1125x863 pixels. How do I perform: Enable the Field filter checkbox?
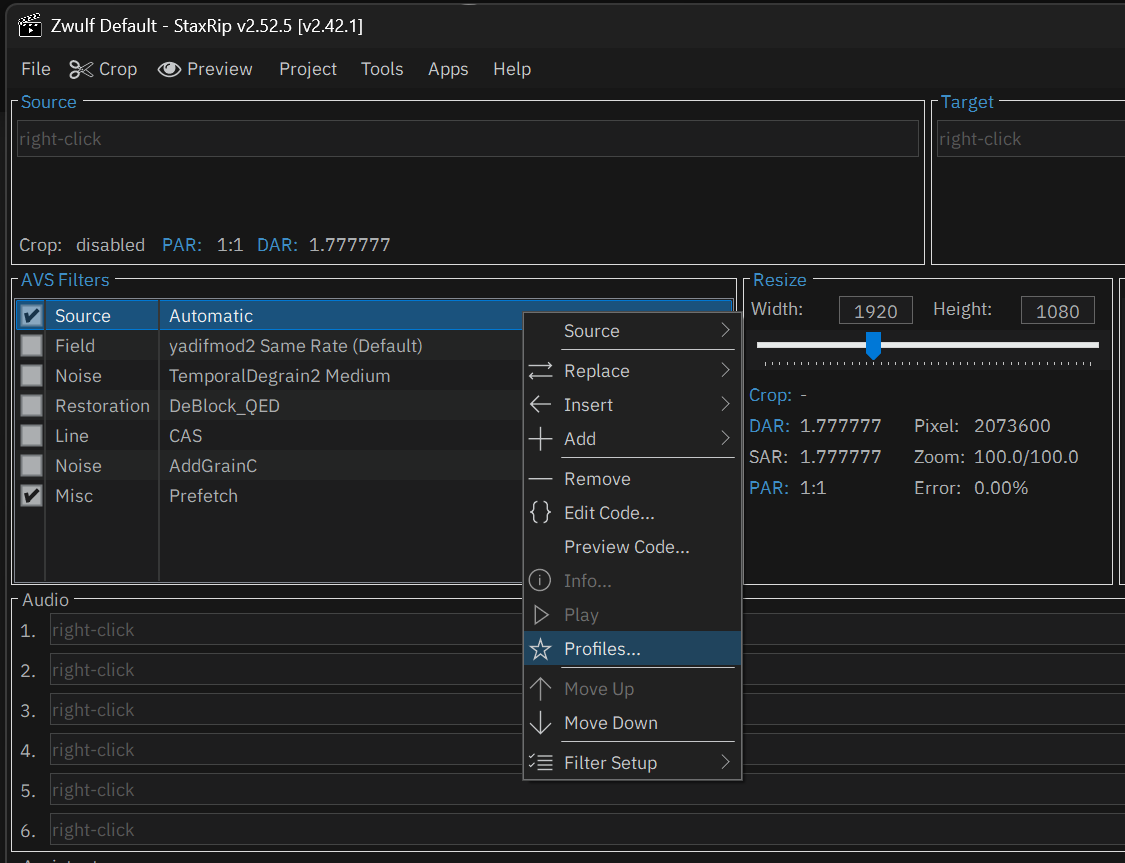pos(31,346)
